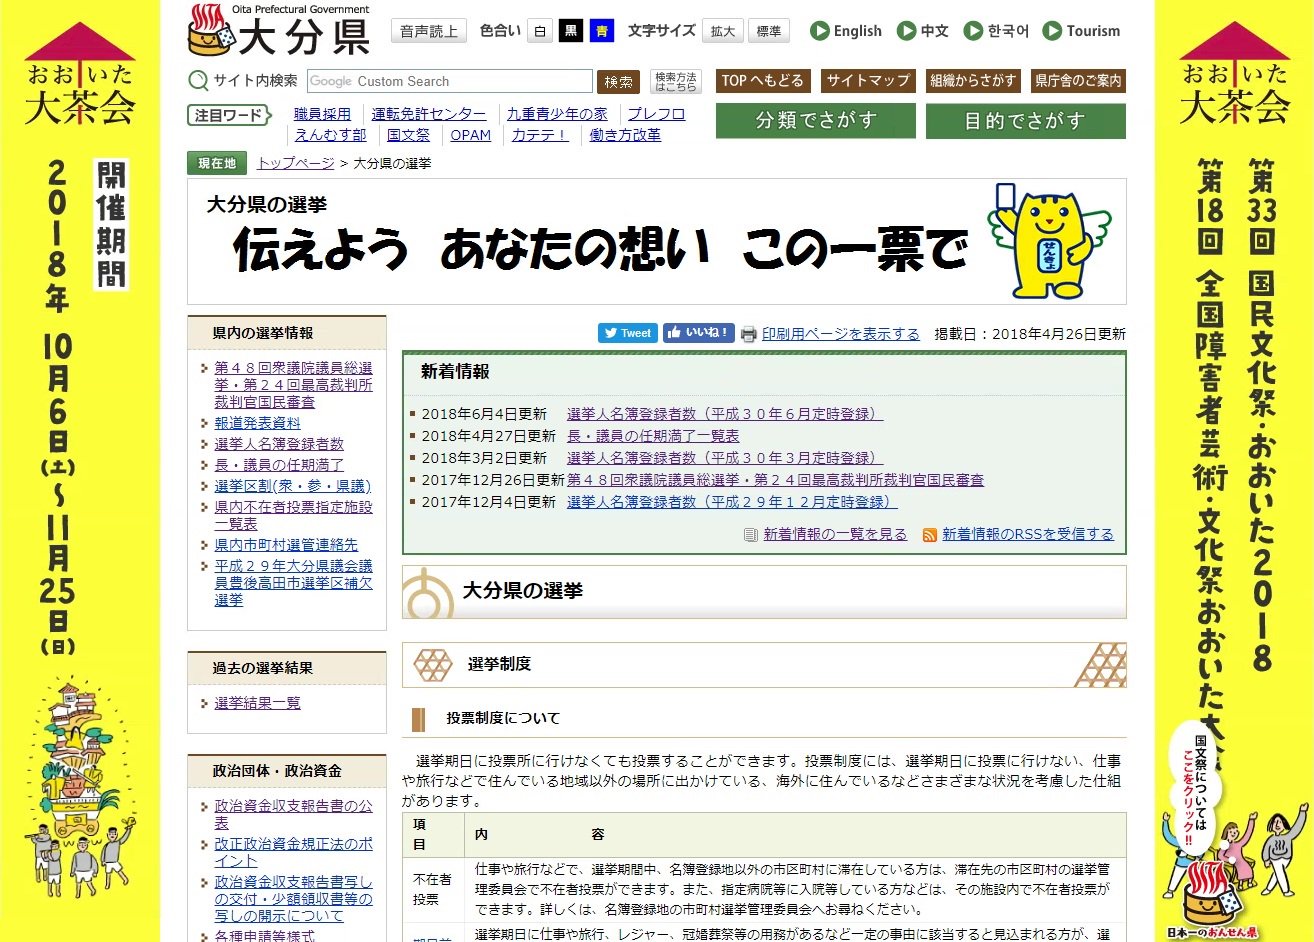Open 組織からさがす from the top menu
The width and height of the screenshot is (1314, 942).
click(972, 80)
